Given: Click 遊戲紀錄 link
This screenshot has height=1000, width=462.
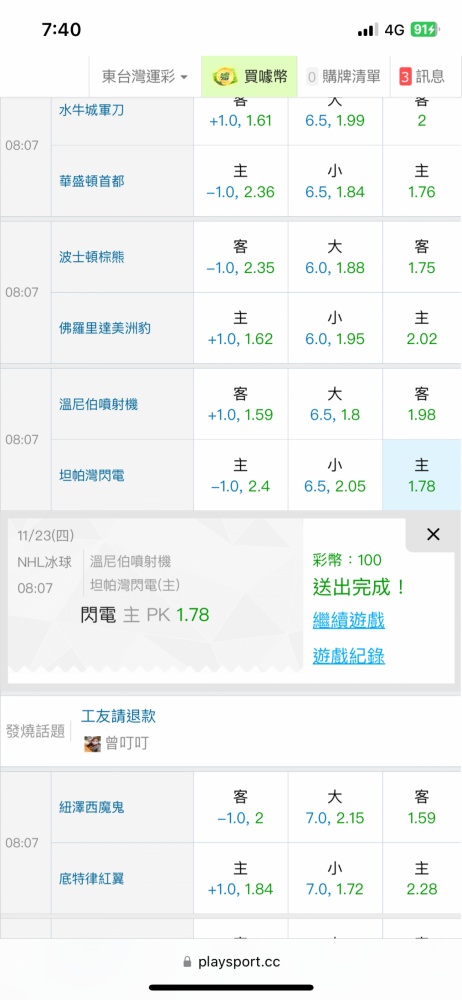Looking at the screenshot, I should (x=348, y=655).
